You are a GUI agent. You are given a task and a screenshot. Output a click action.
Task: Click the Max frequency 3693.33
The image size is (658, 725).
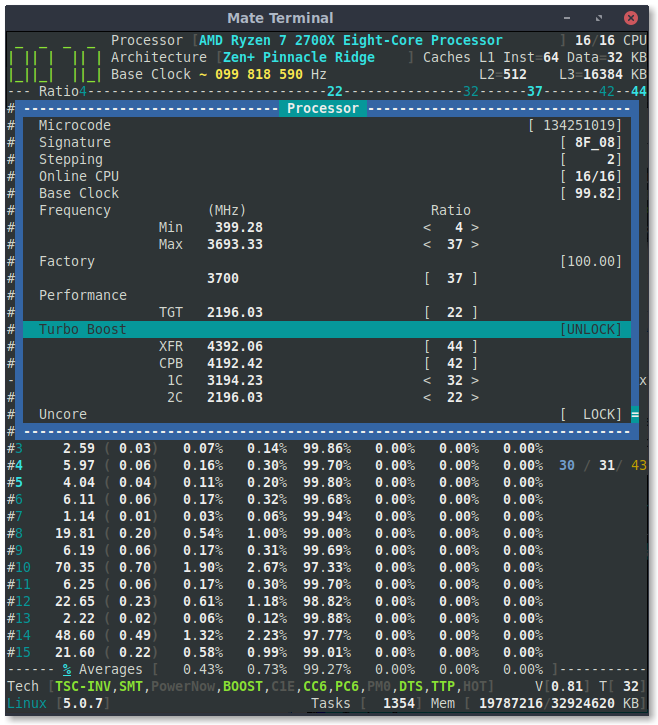[235, 245]
